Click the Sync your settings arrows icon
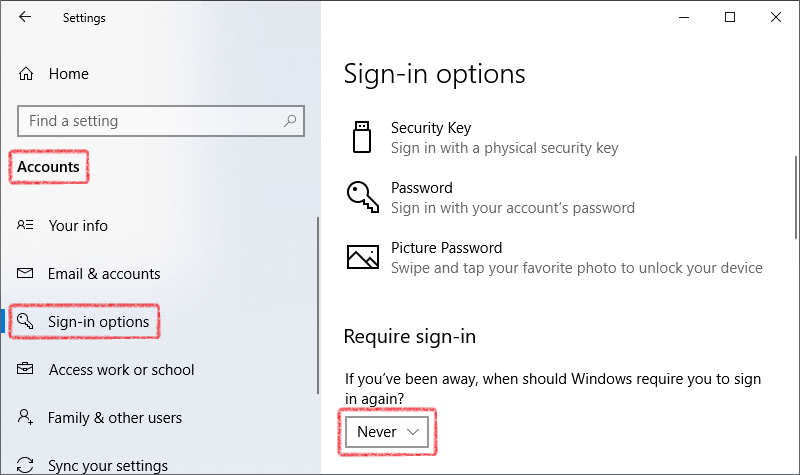The image size is (800, 475). (x=25, y=465)
